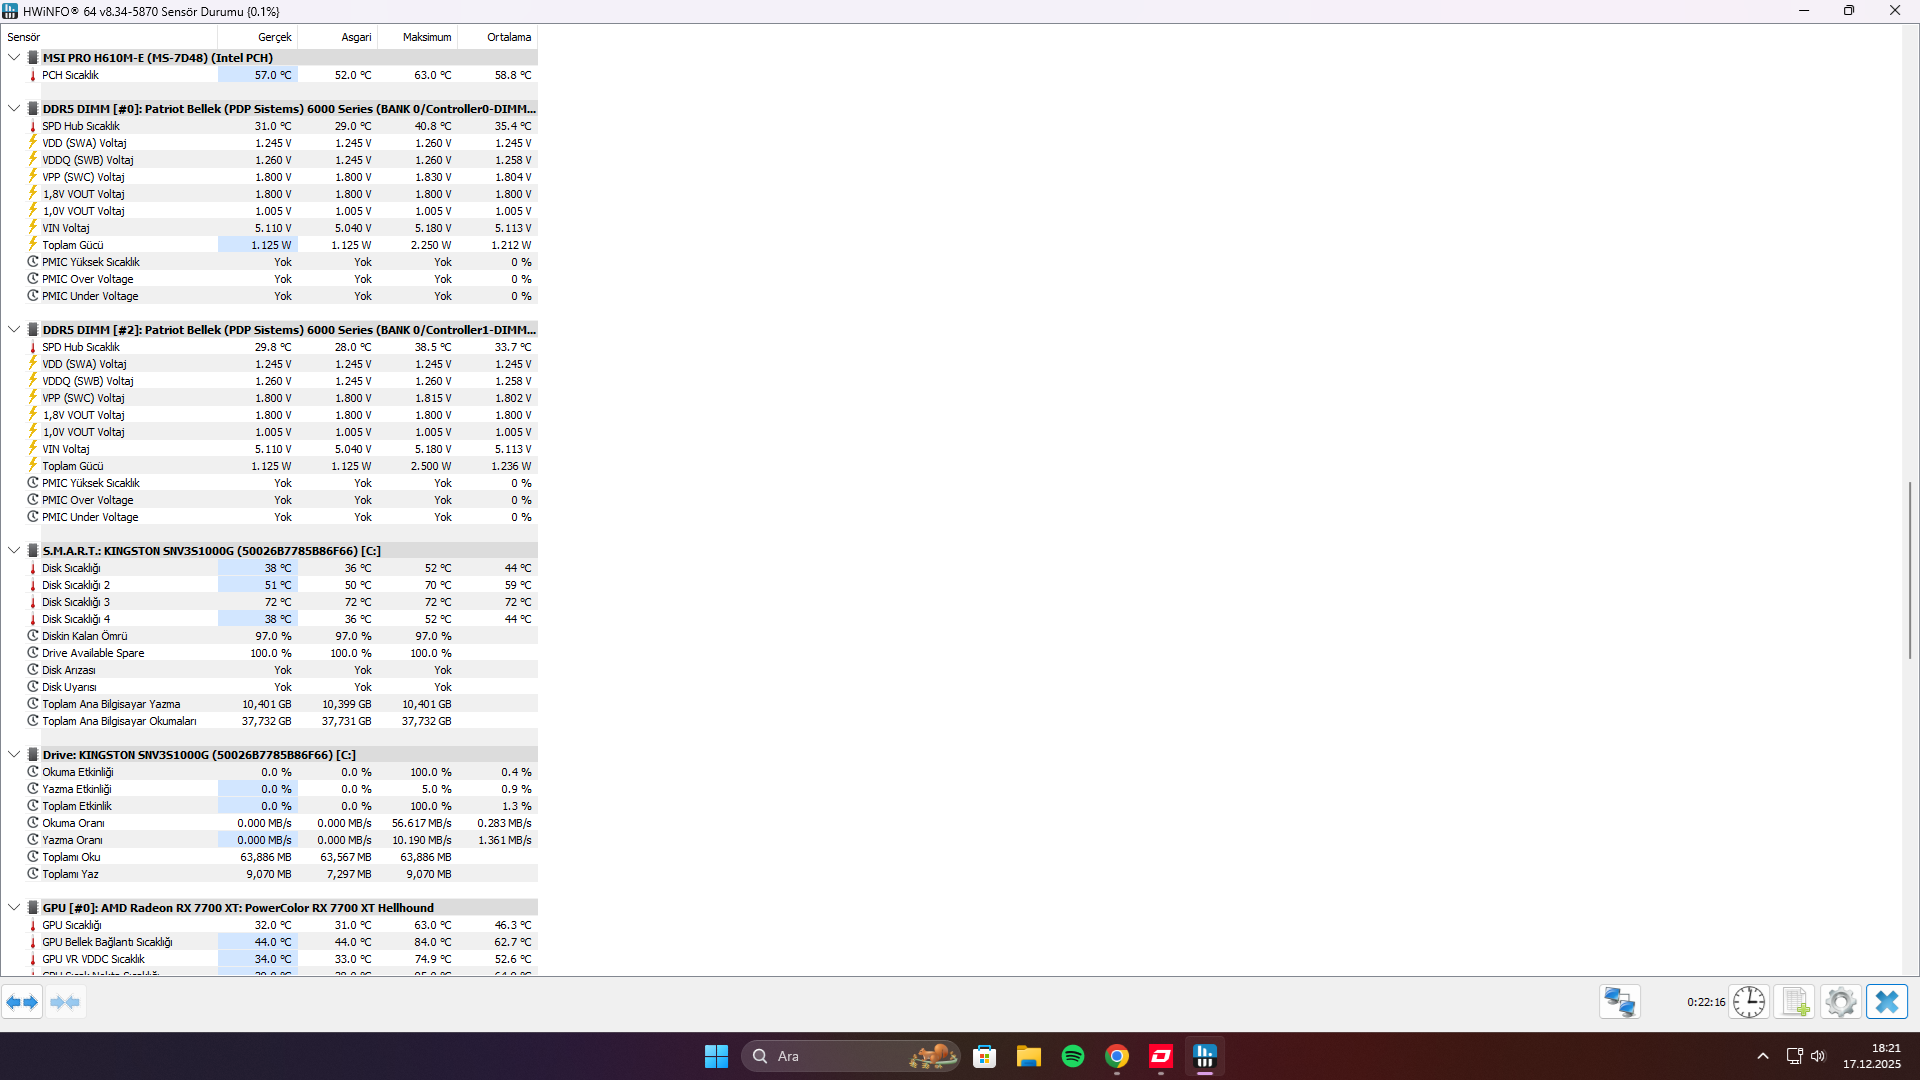Click the inward-pointing arrows collapse button
Screen dimensions: 1920x1080
click(x=65, y=1002)
